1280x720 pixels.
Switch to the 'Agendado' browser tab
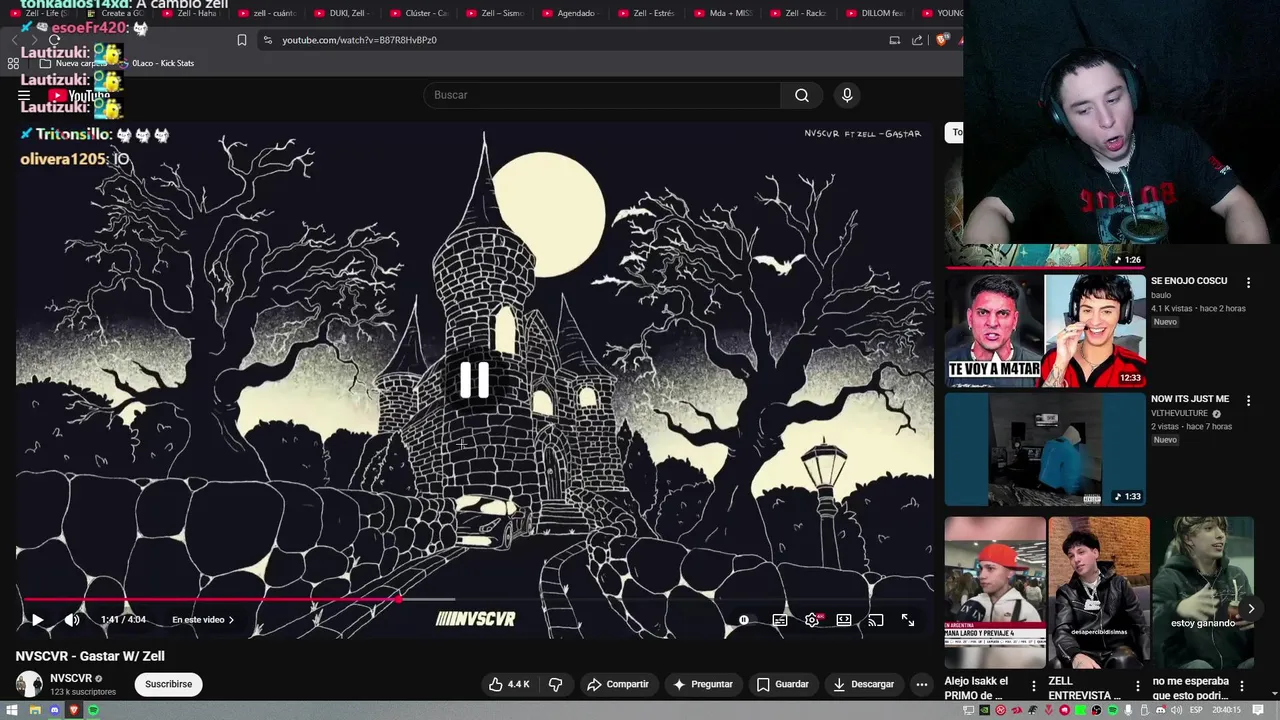[570, 13]
